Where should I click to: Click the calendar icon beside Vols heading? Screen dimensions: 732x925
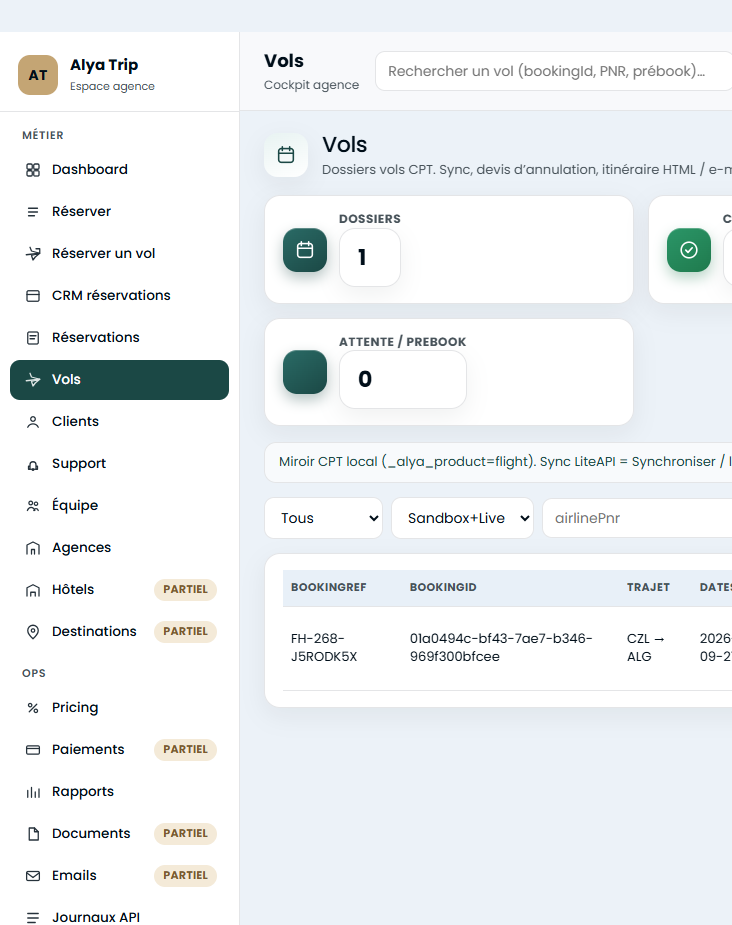(286, 155)
